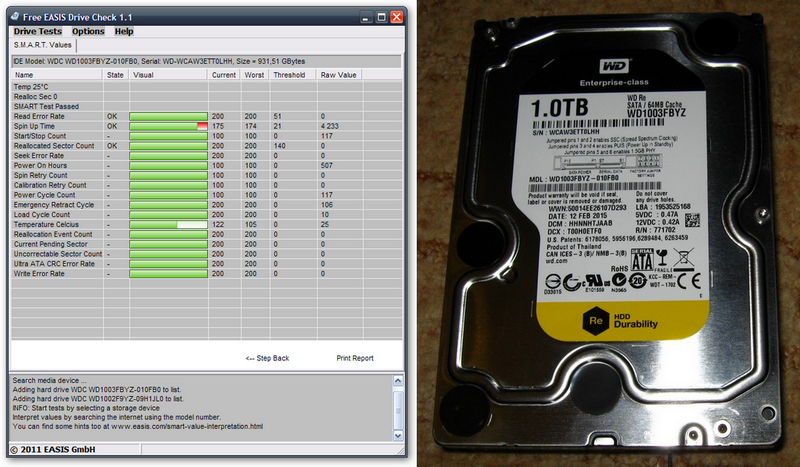The width and height of the screenshot is (800, 467).
Task: Click the Step Back button
Action: tap(267, 358)
